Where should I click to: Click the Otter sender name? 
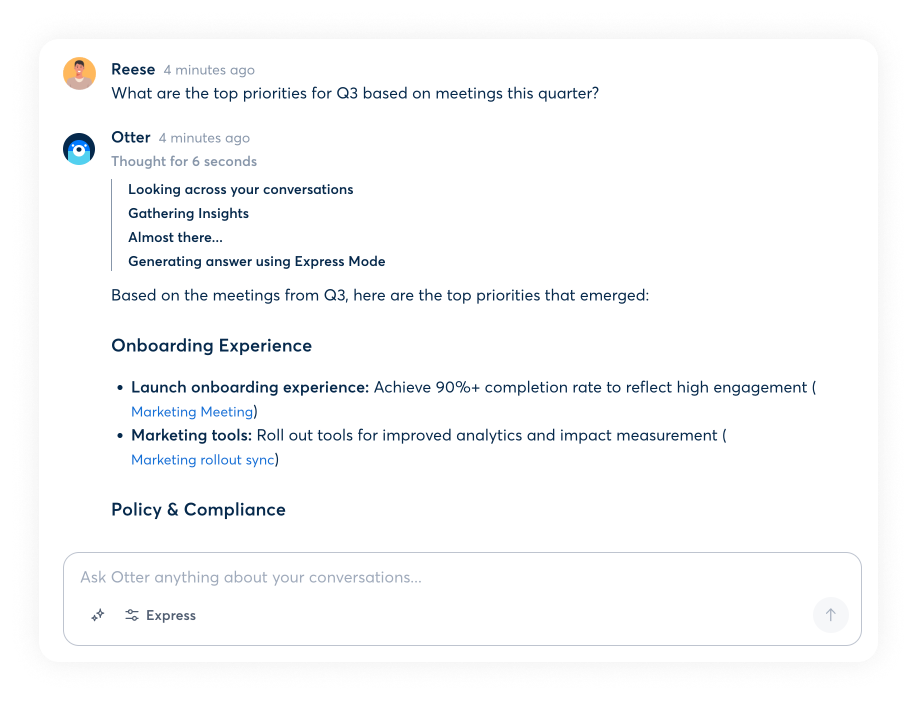131,138
